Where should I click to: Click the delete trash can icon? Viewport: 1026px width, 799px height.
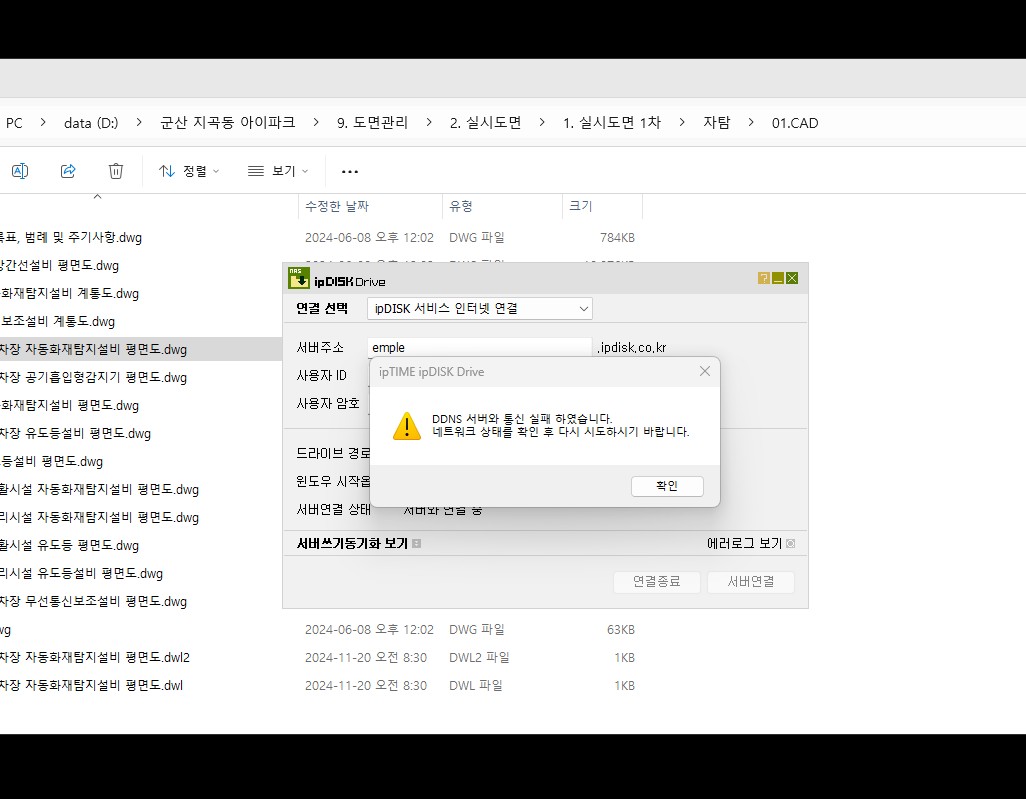[x=116, y=171]
